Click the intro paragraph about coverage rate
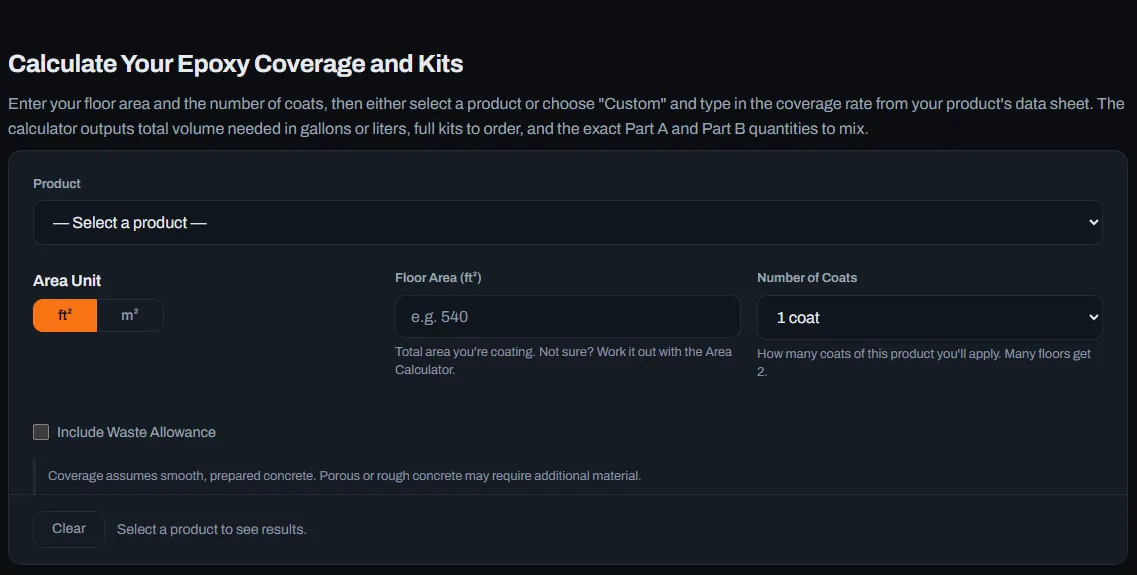This screenshot has width=1137, height=575. [x=566, y=117]
